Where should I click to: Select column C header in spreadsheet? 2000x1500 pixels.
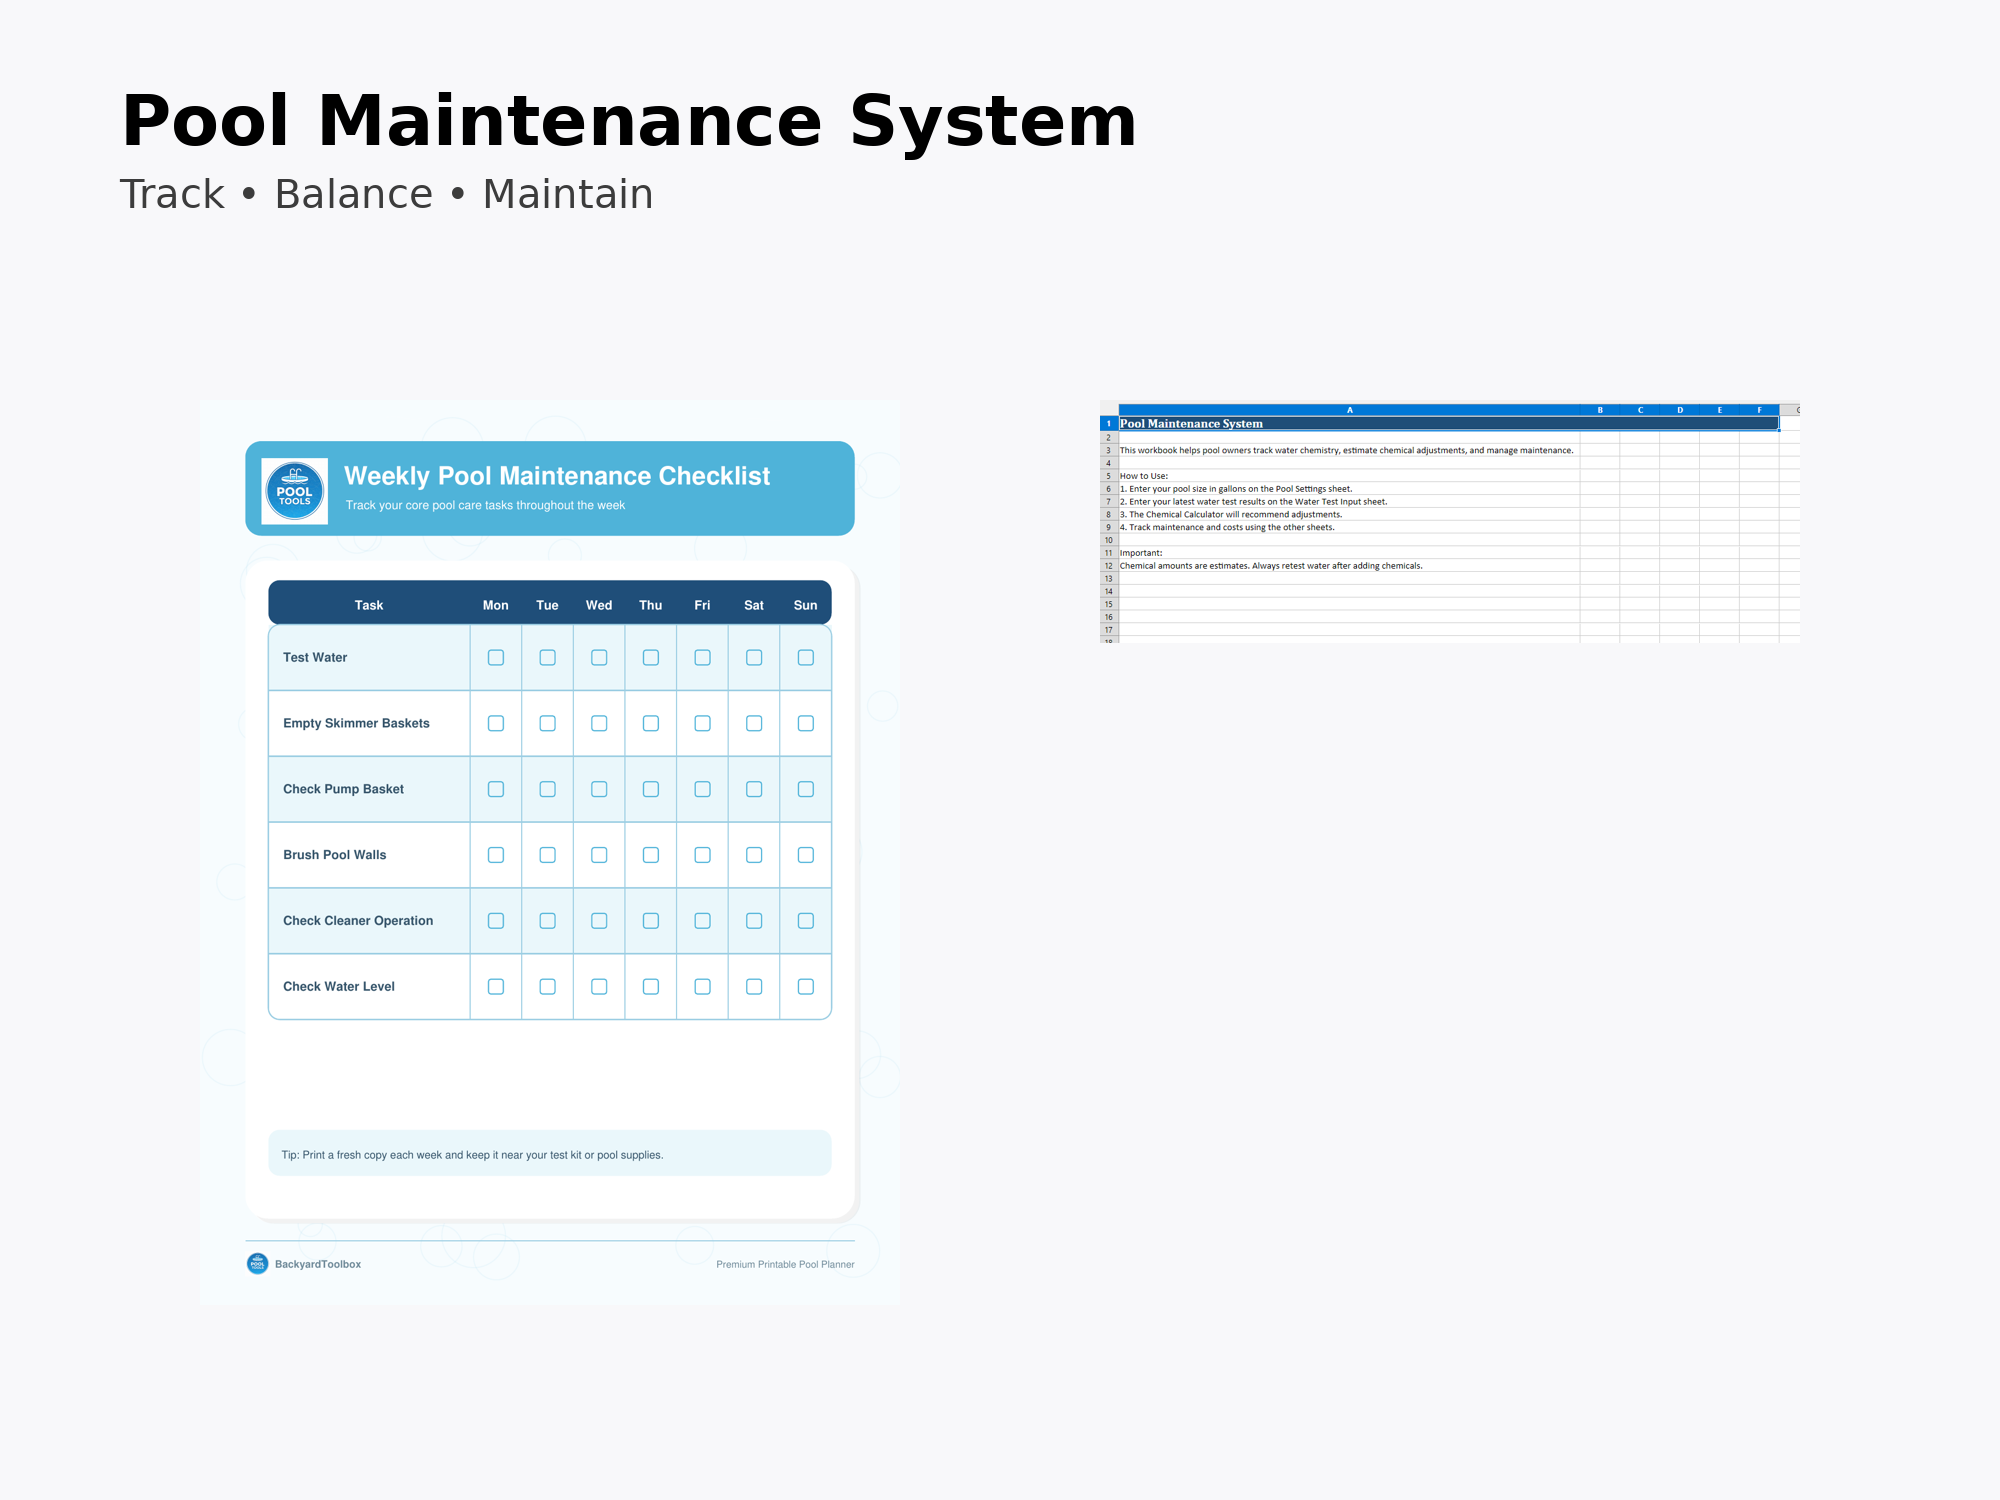tap(1640, 410)
